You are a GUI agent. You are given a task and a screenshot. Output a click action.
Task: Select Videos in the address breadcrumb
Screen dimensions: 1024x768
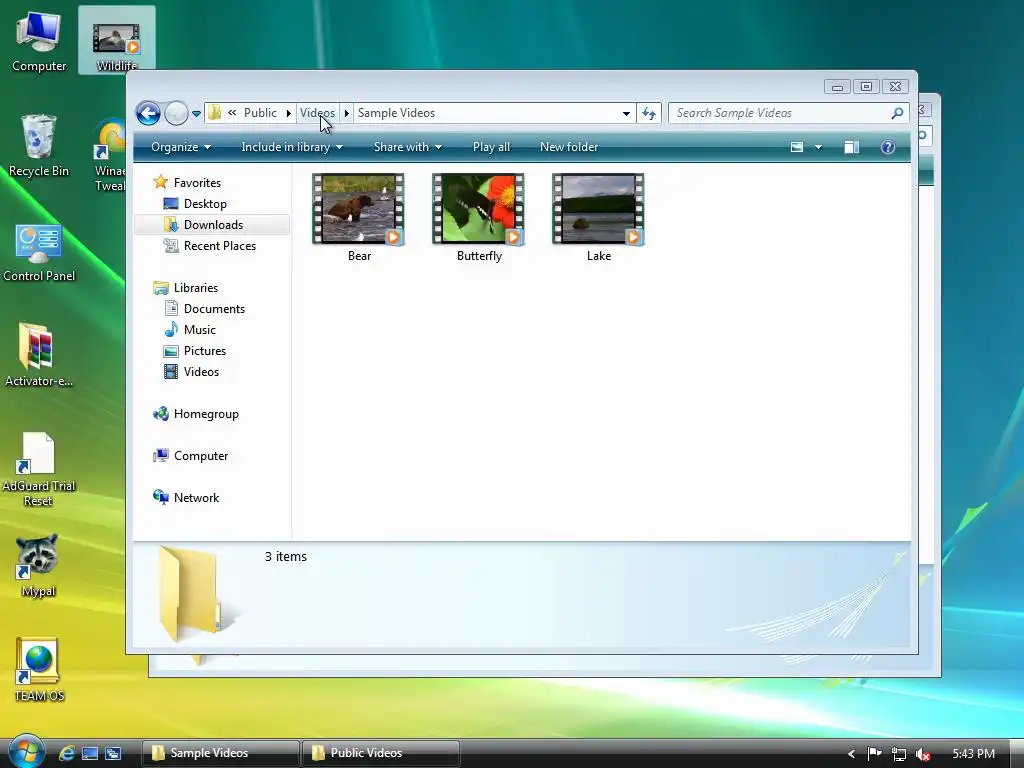(317, 113)
